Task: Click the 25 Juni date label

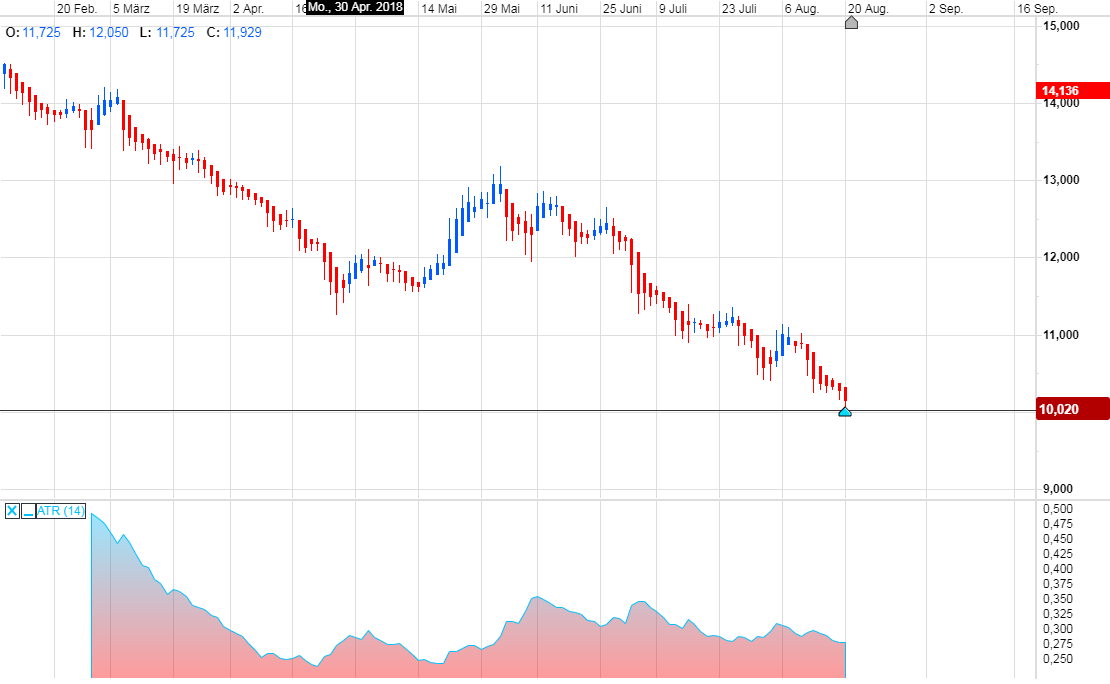Action: pyautogui.click(x=622, y=9)
